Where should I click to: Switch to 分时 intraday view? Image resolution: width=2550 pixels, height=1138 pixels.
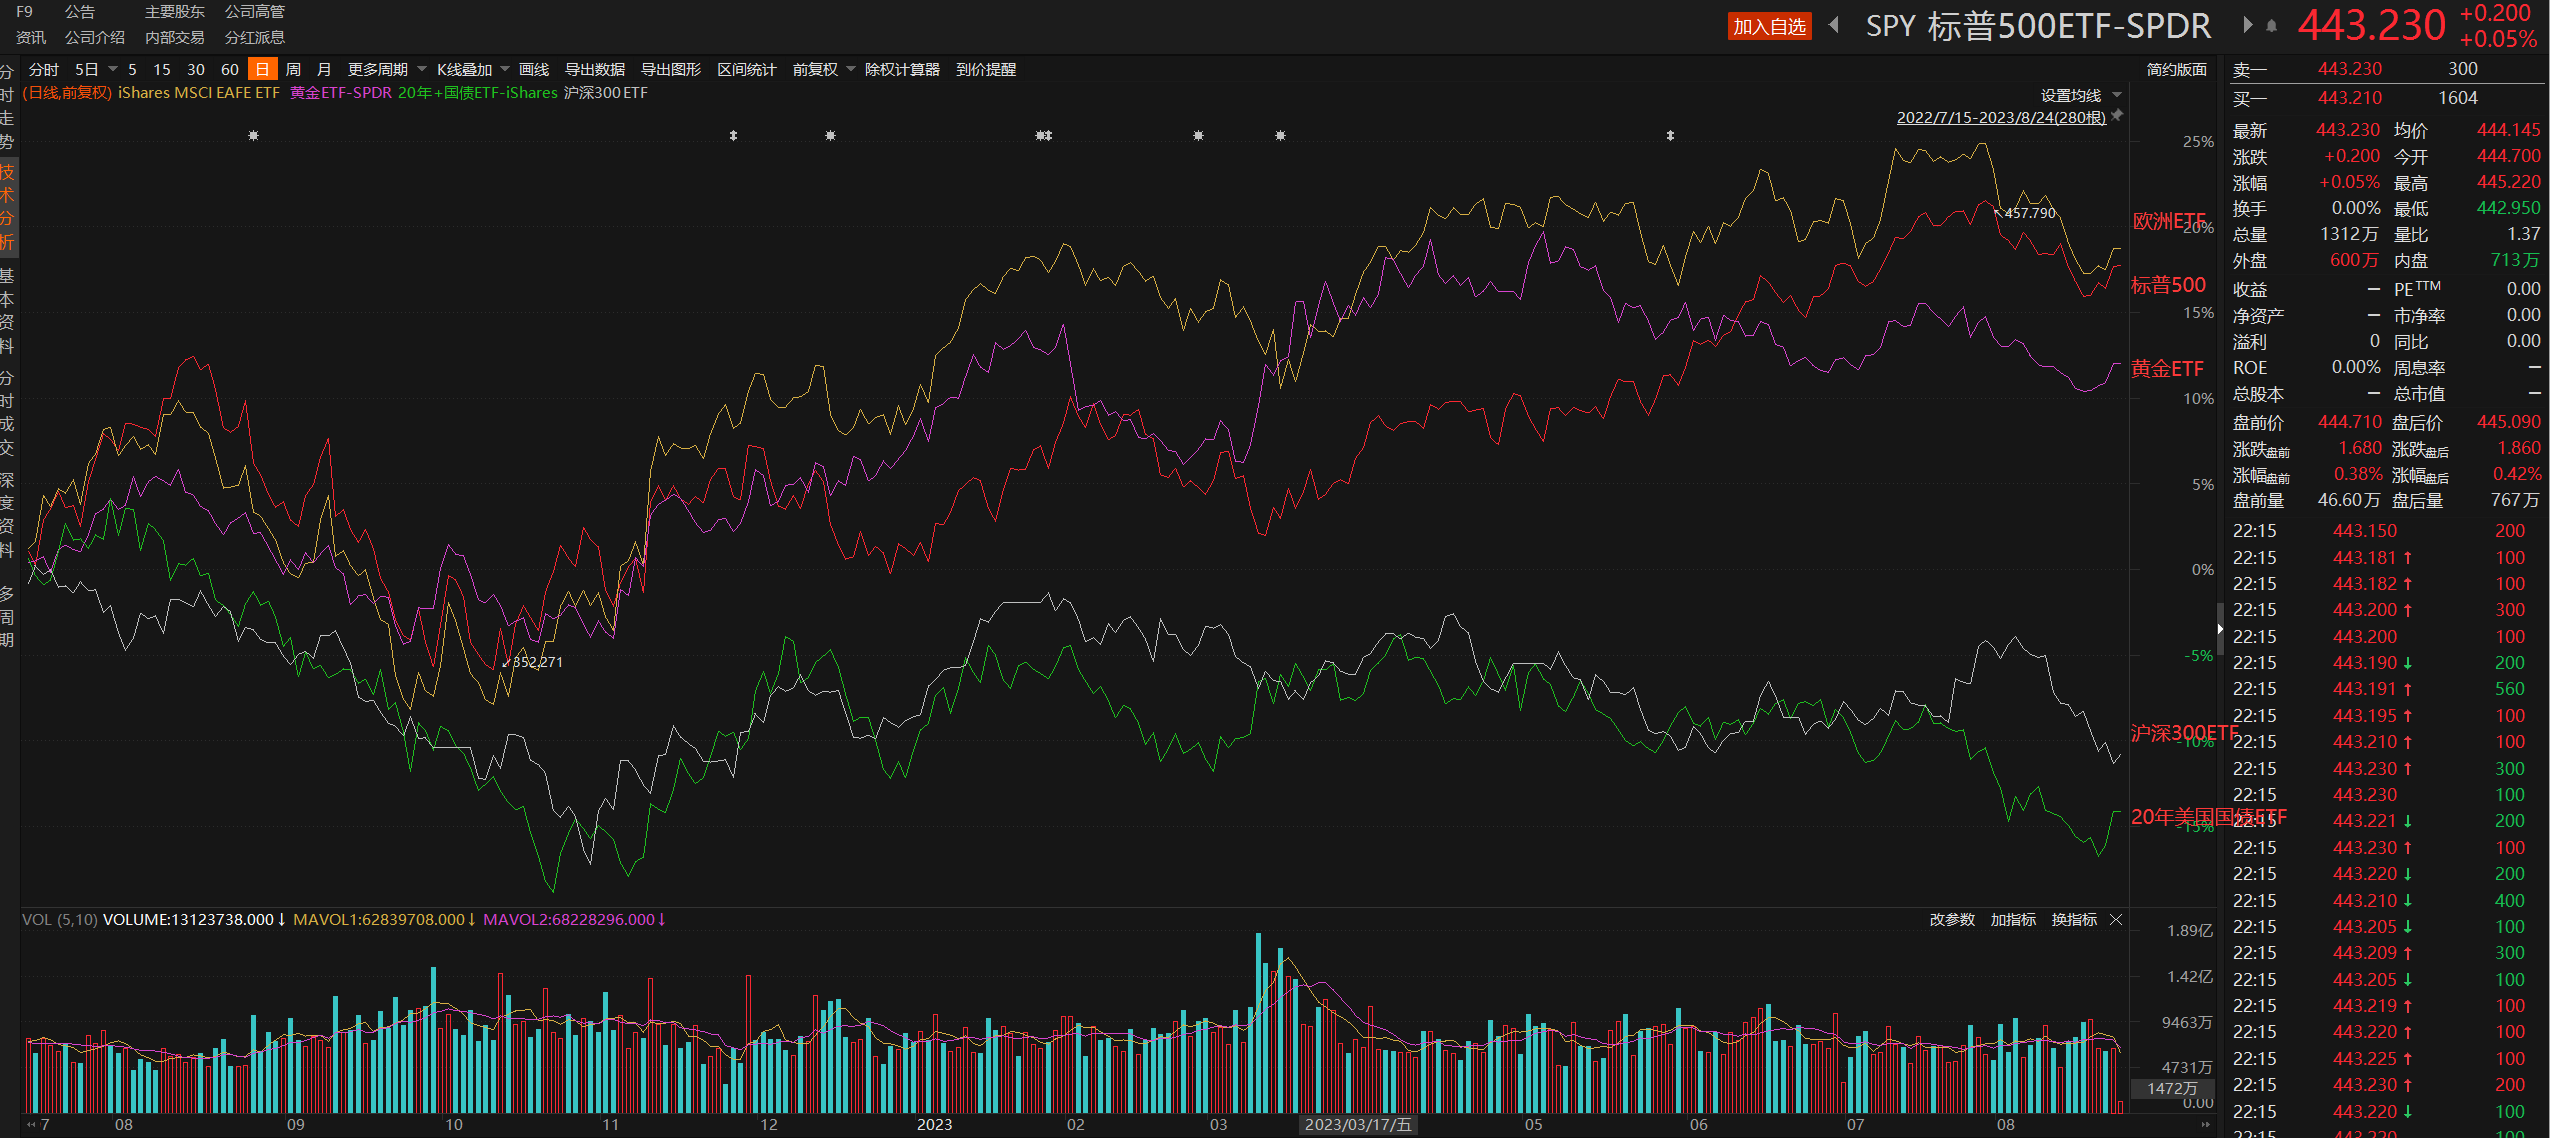(x=44, y=70)
